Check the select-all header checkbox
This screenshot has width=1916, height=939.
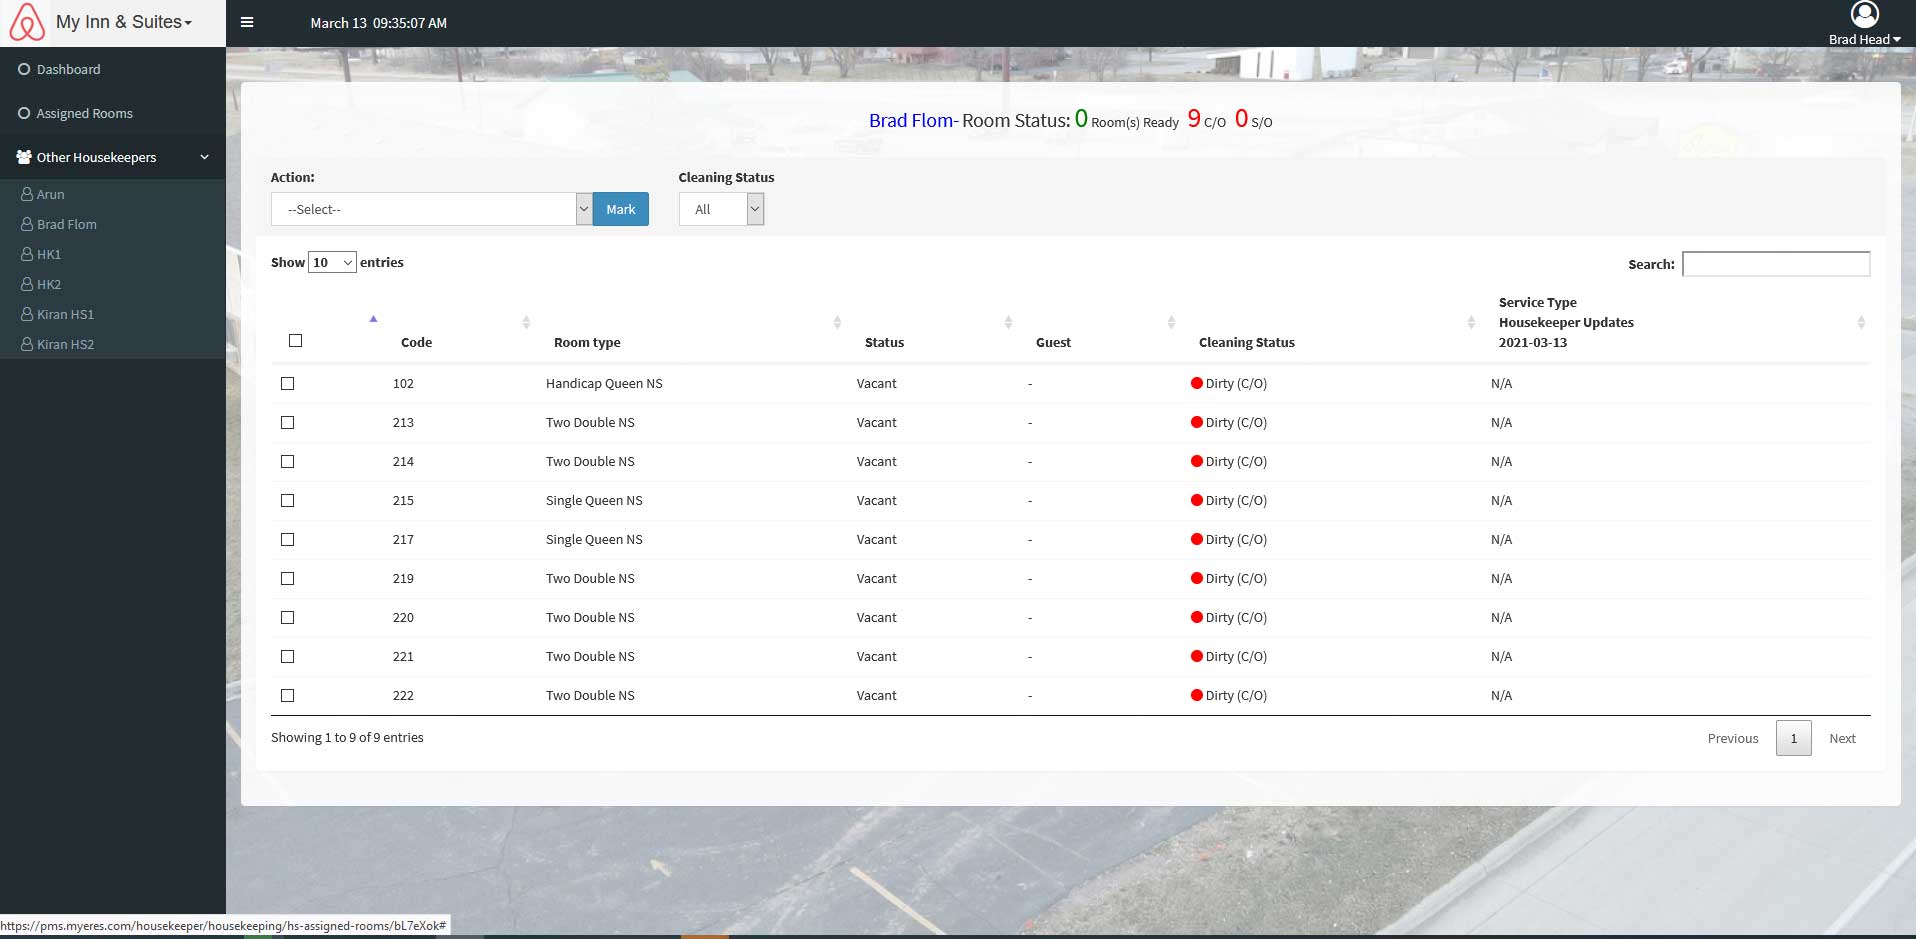[295, 340]
